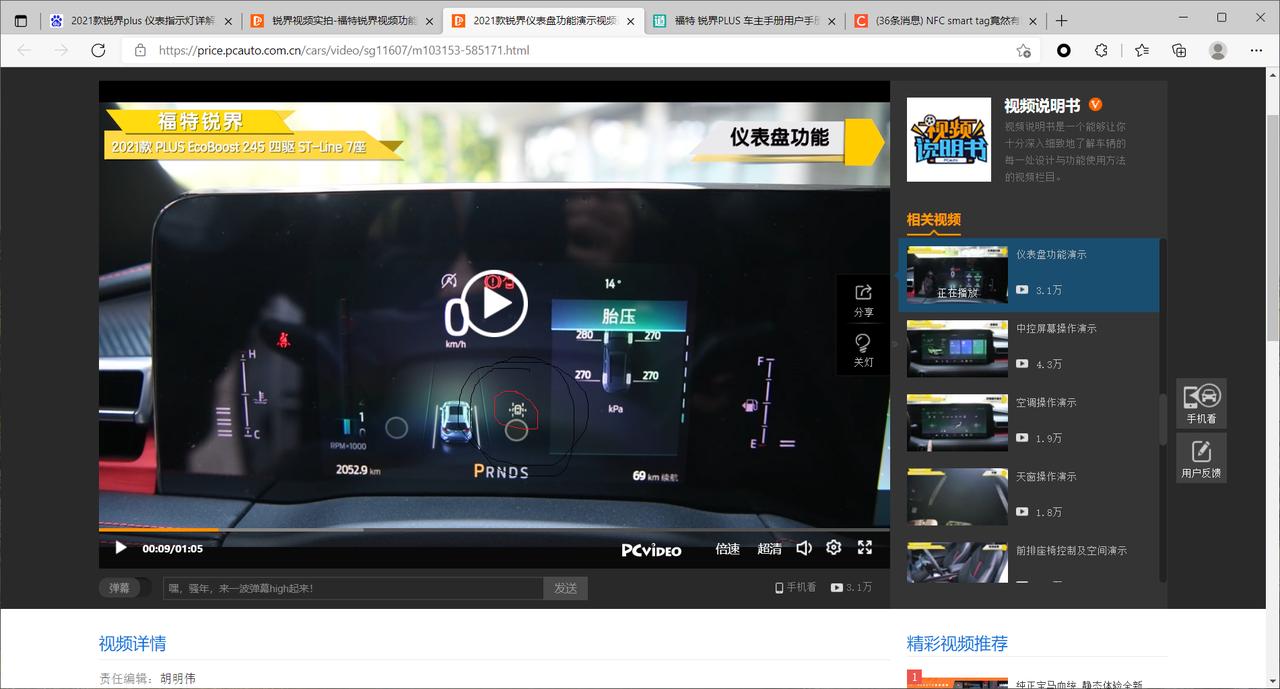View site info lock icon
This screenshot has height=689, width=1280.
coord(140,50)
